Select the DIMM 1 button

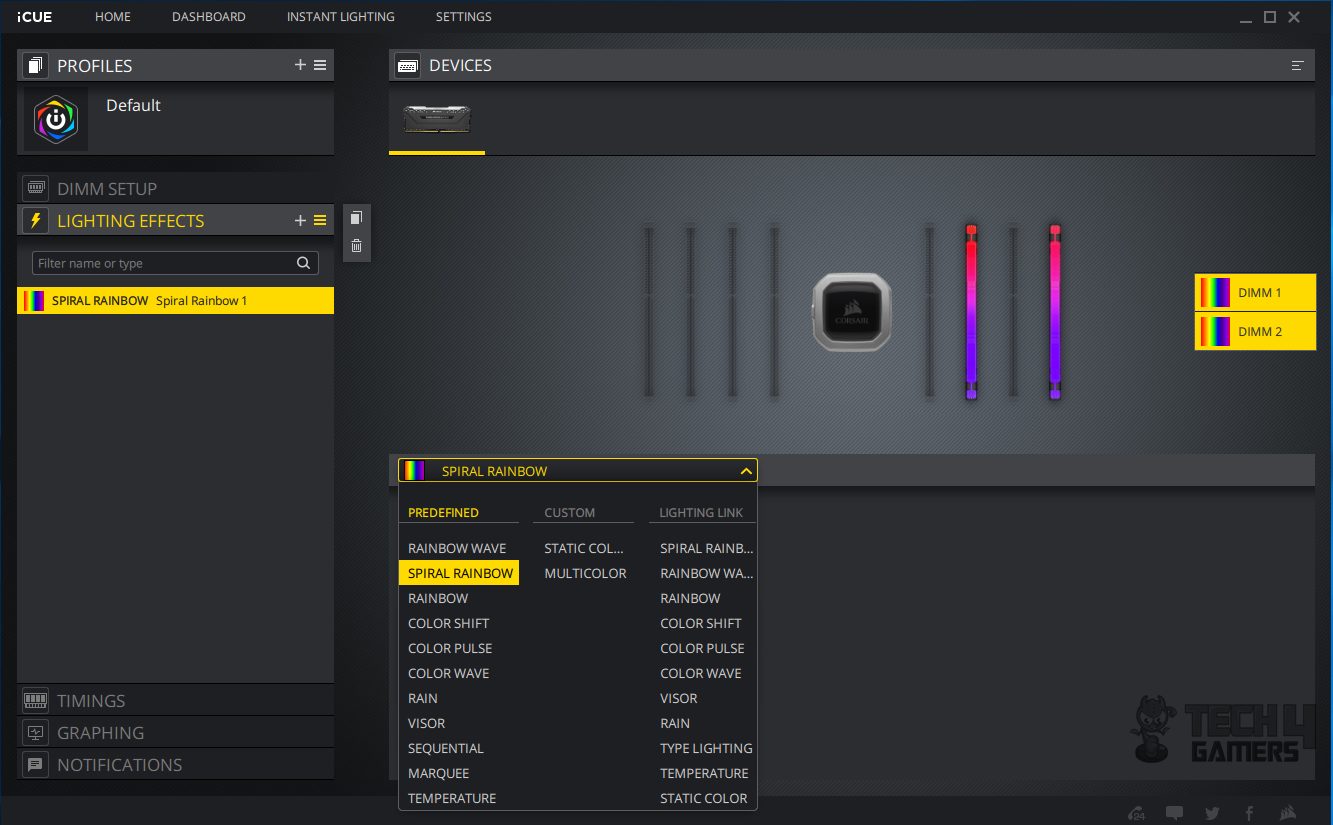[x=1255, y=293]
